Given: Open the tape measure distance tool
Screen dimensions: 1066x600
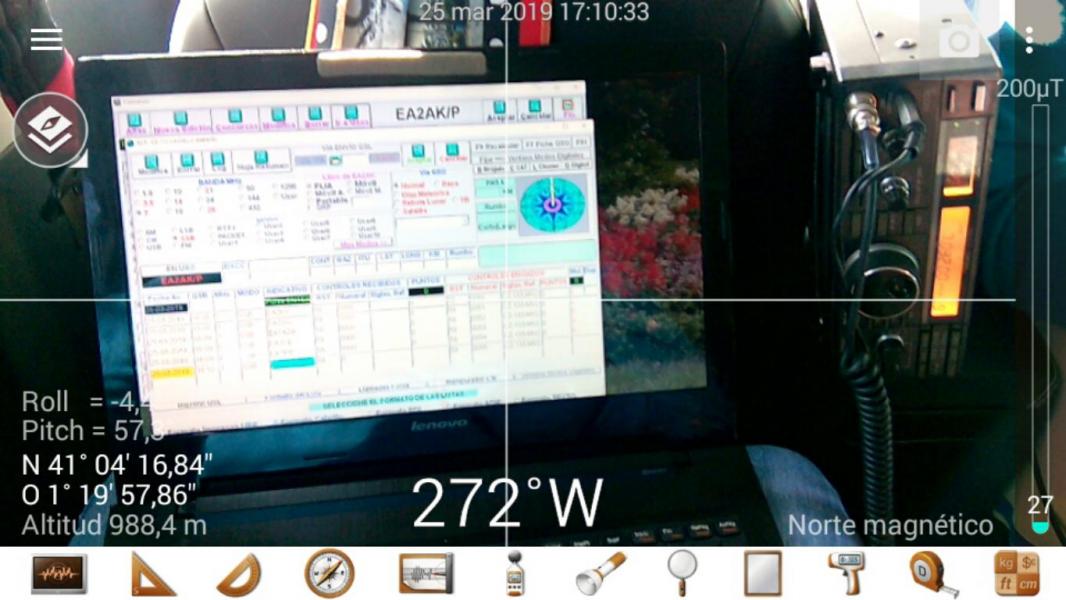Looking at the screenshot, I should 933,574.
